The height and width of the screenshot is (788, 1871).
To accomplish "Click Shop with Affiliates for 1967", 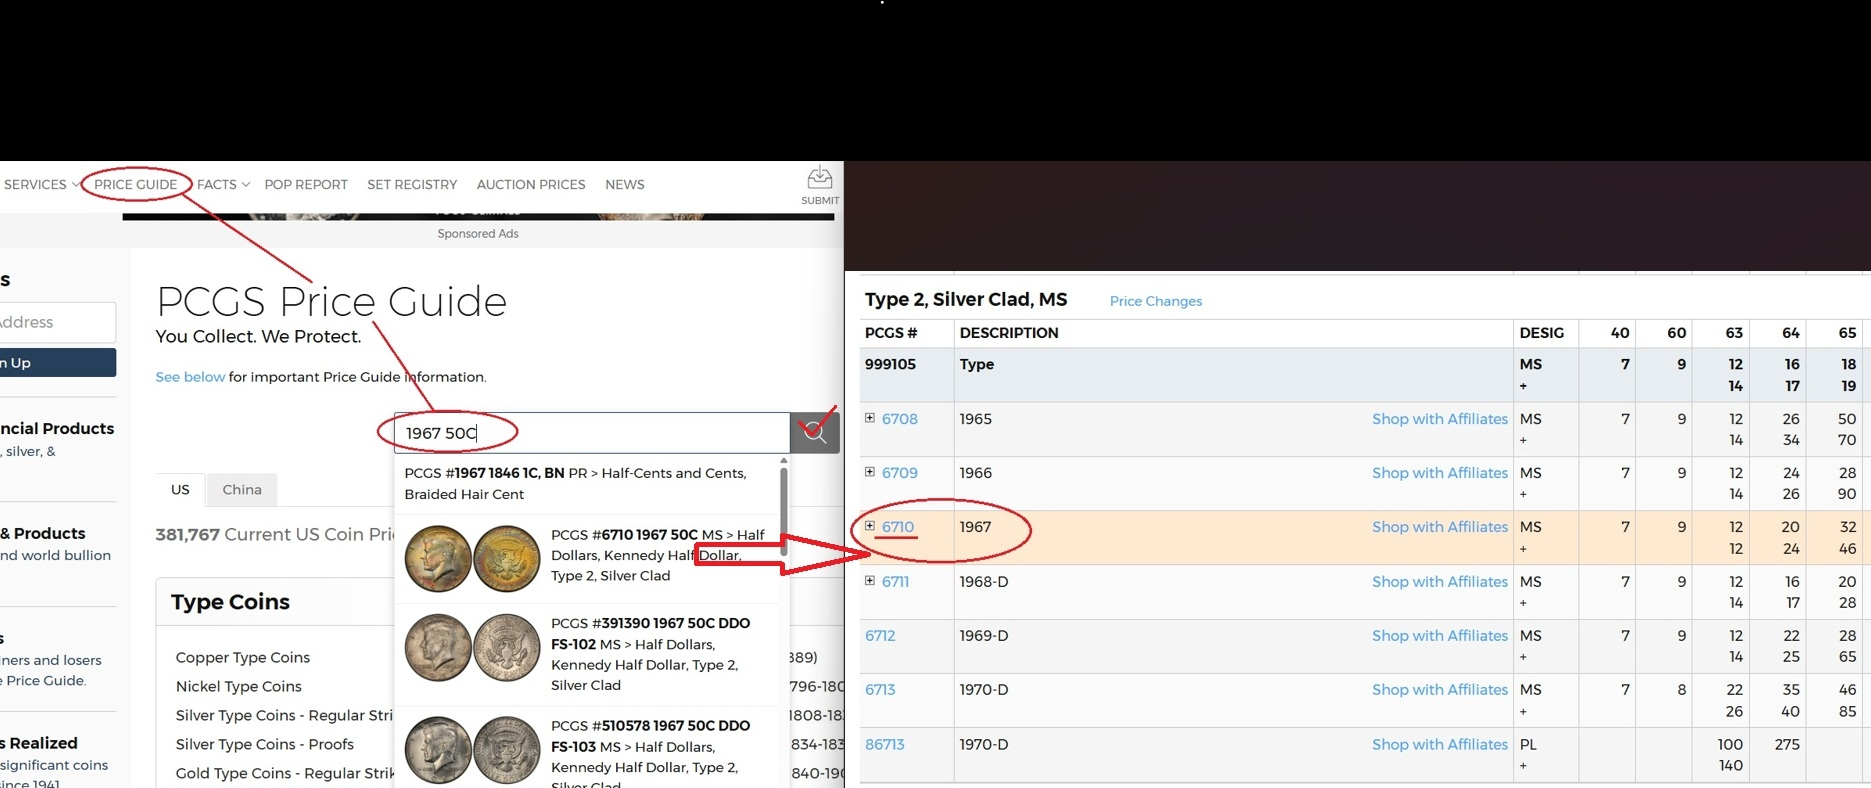I will (1439, 527).
